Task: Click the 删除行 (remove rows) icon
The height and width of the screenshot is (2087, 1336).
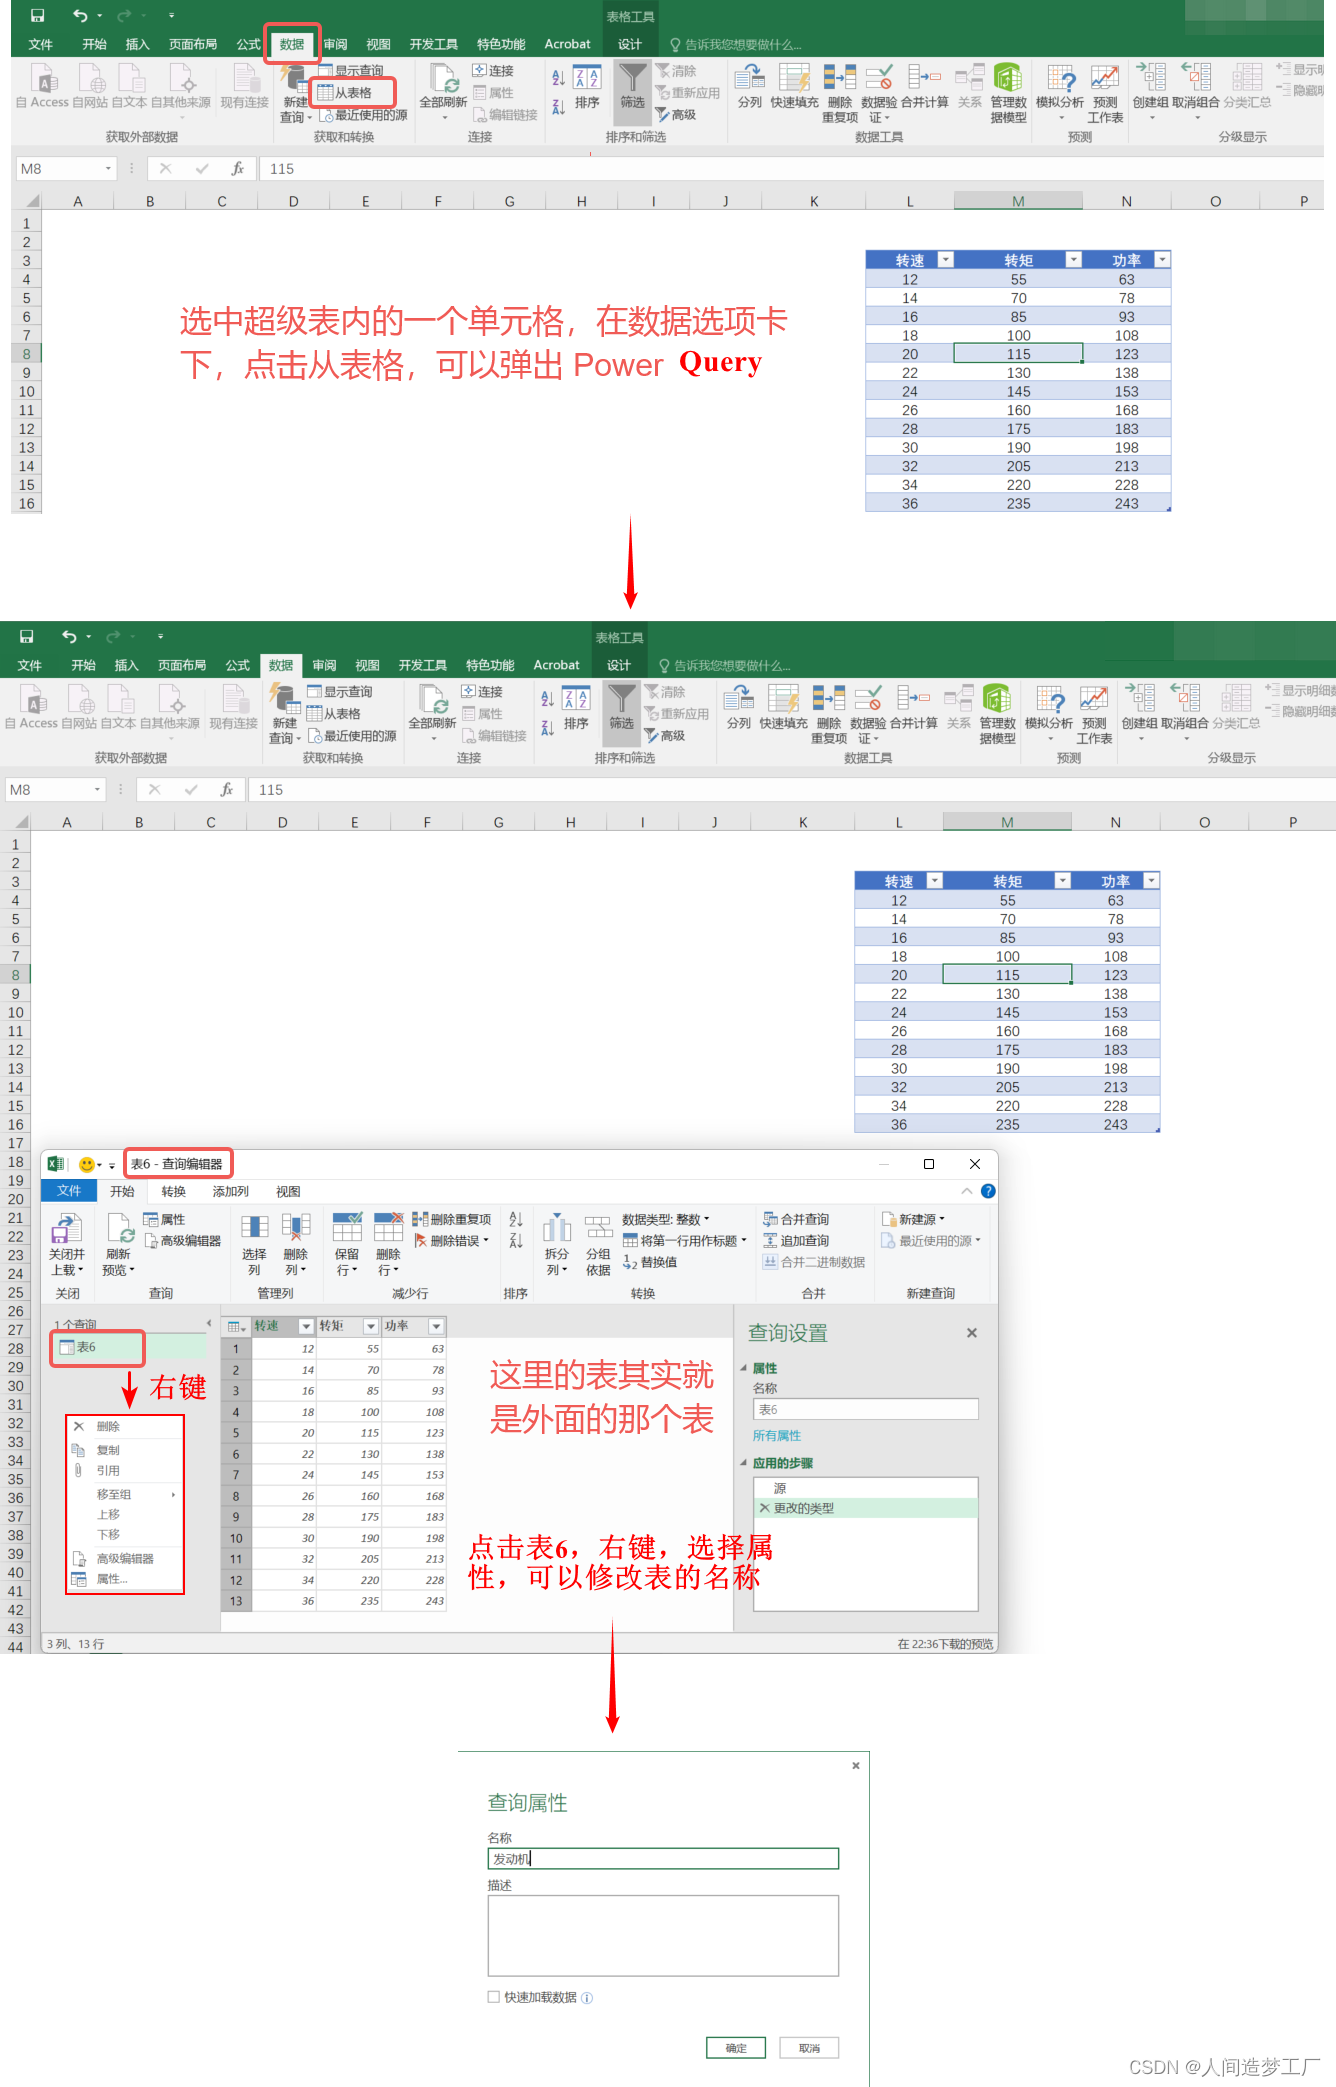Action: [x=388, y=1243]
